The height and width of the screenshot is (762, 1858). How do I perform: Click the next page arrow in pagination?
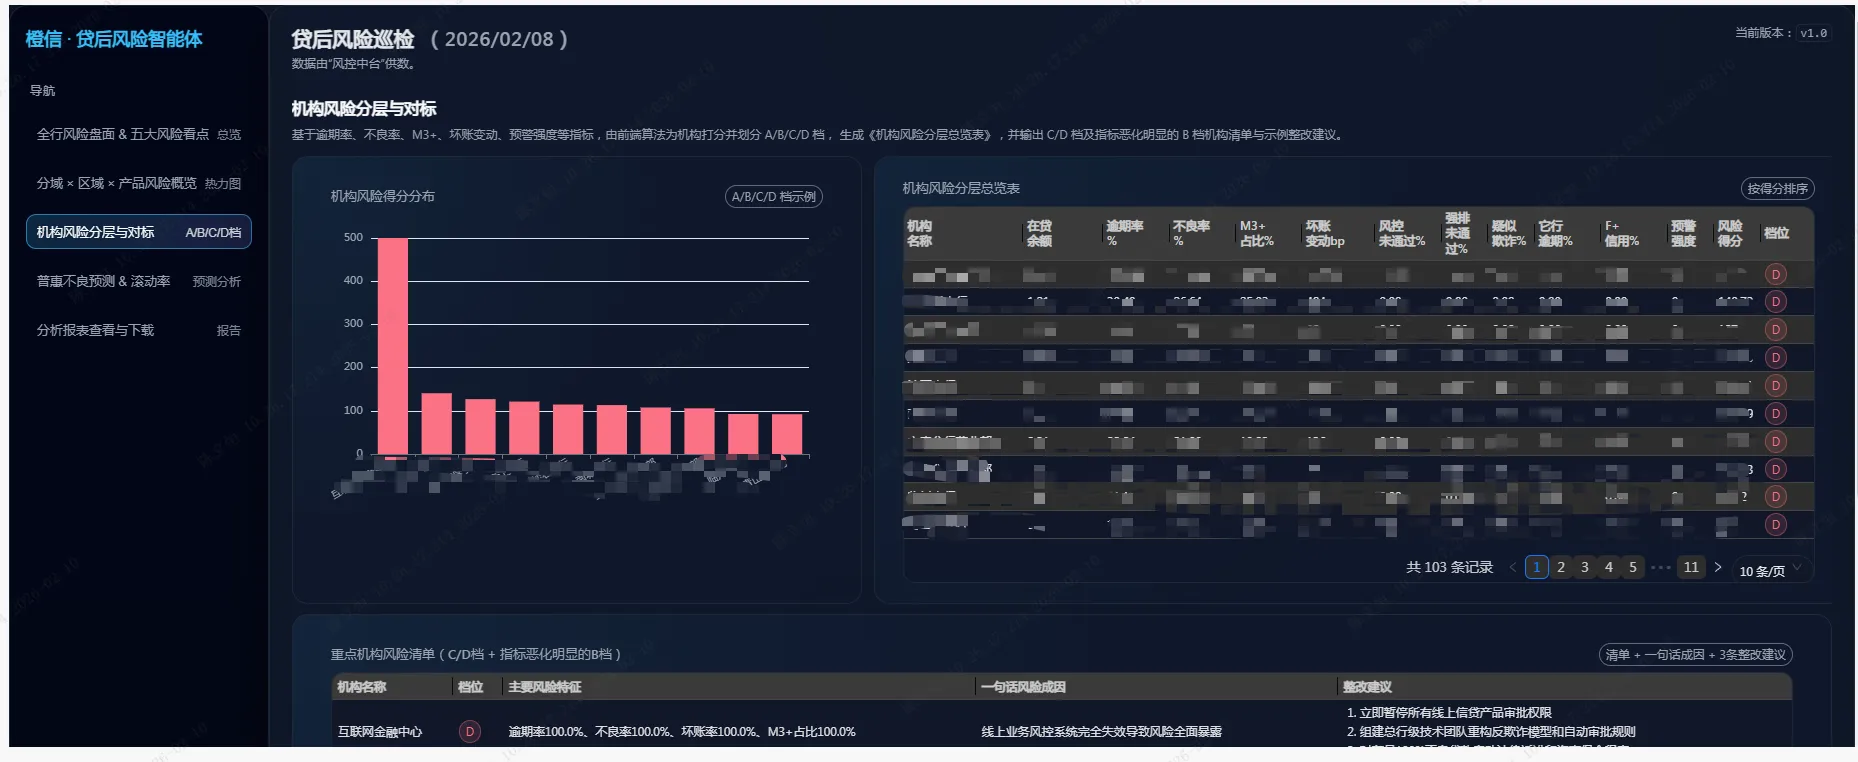pos(1718,567)
